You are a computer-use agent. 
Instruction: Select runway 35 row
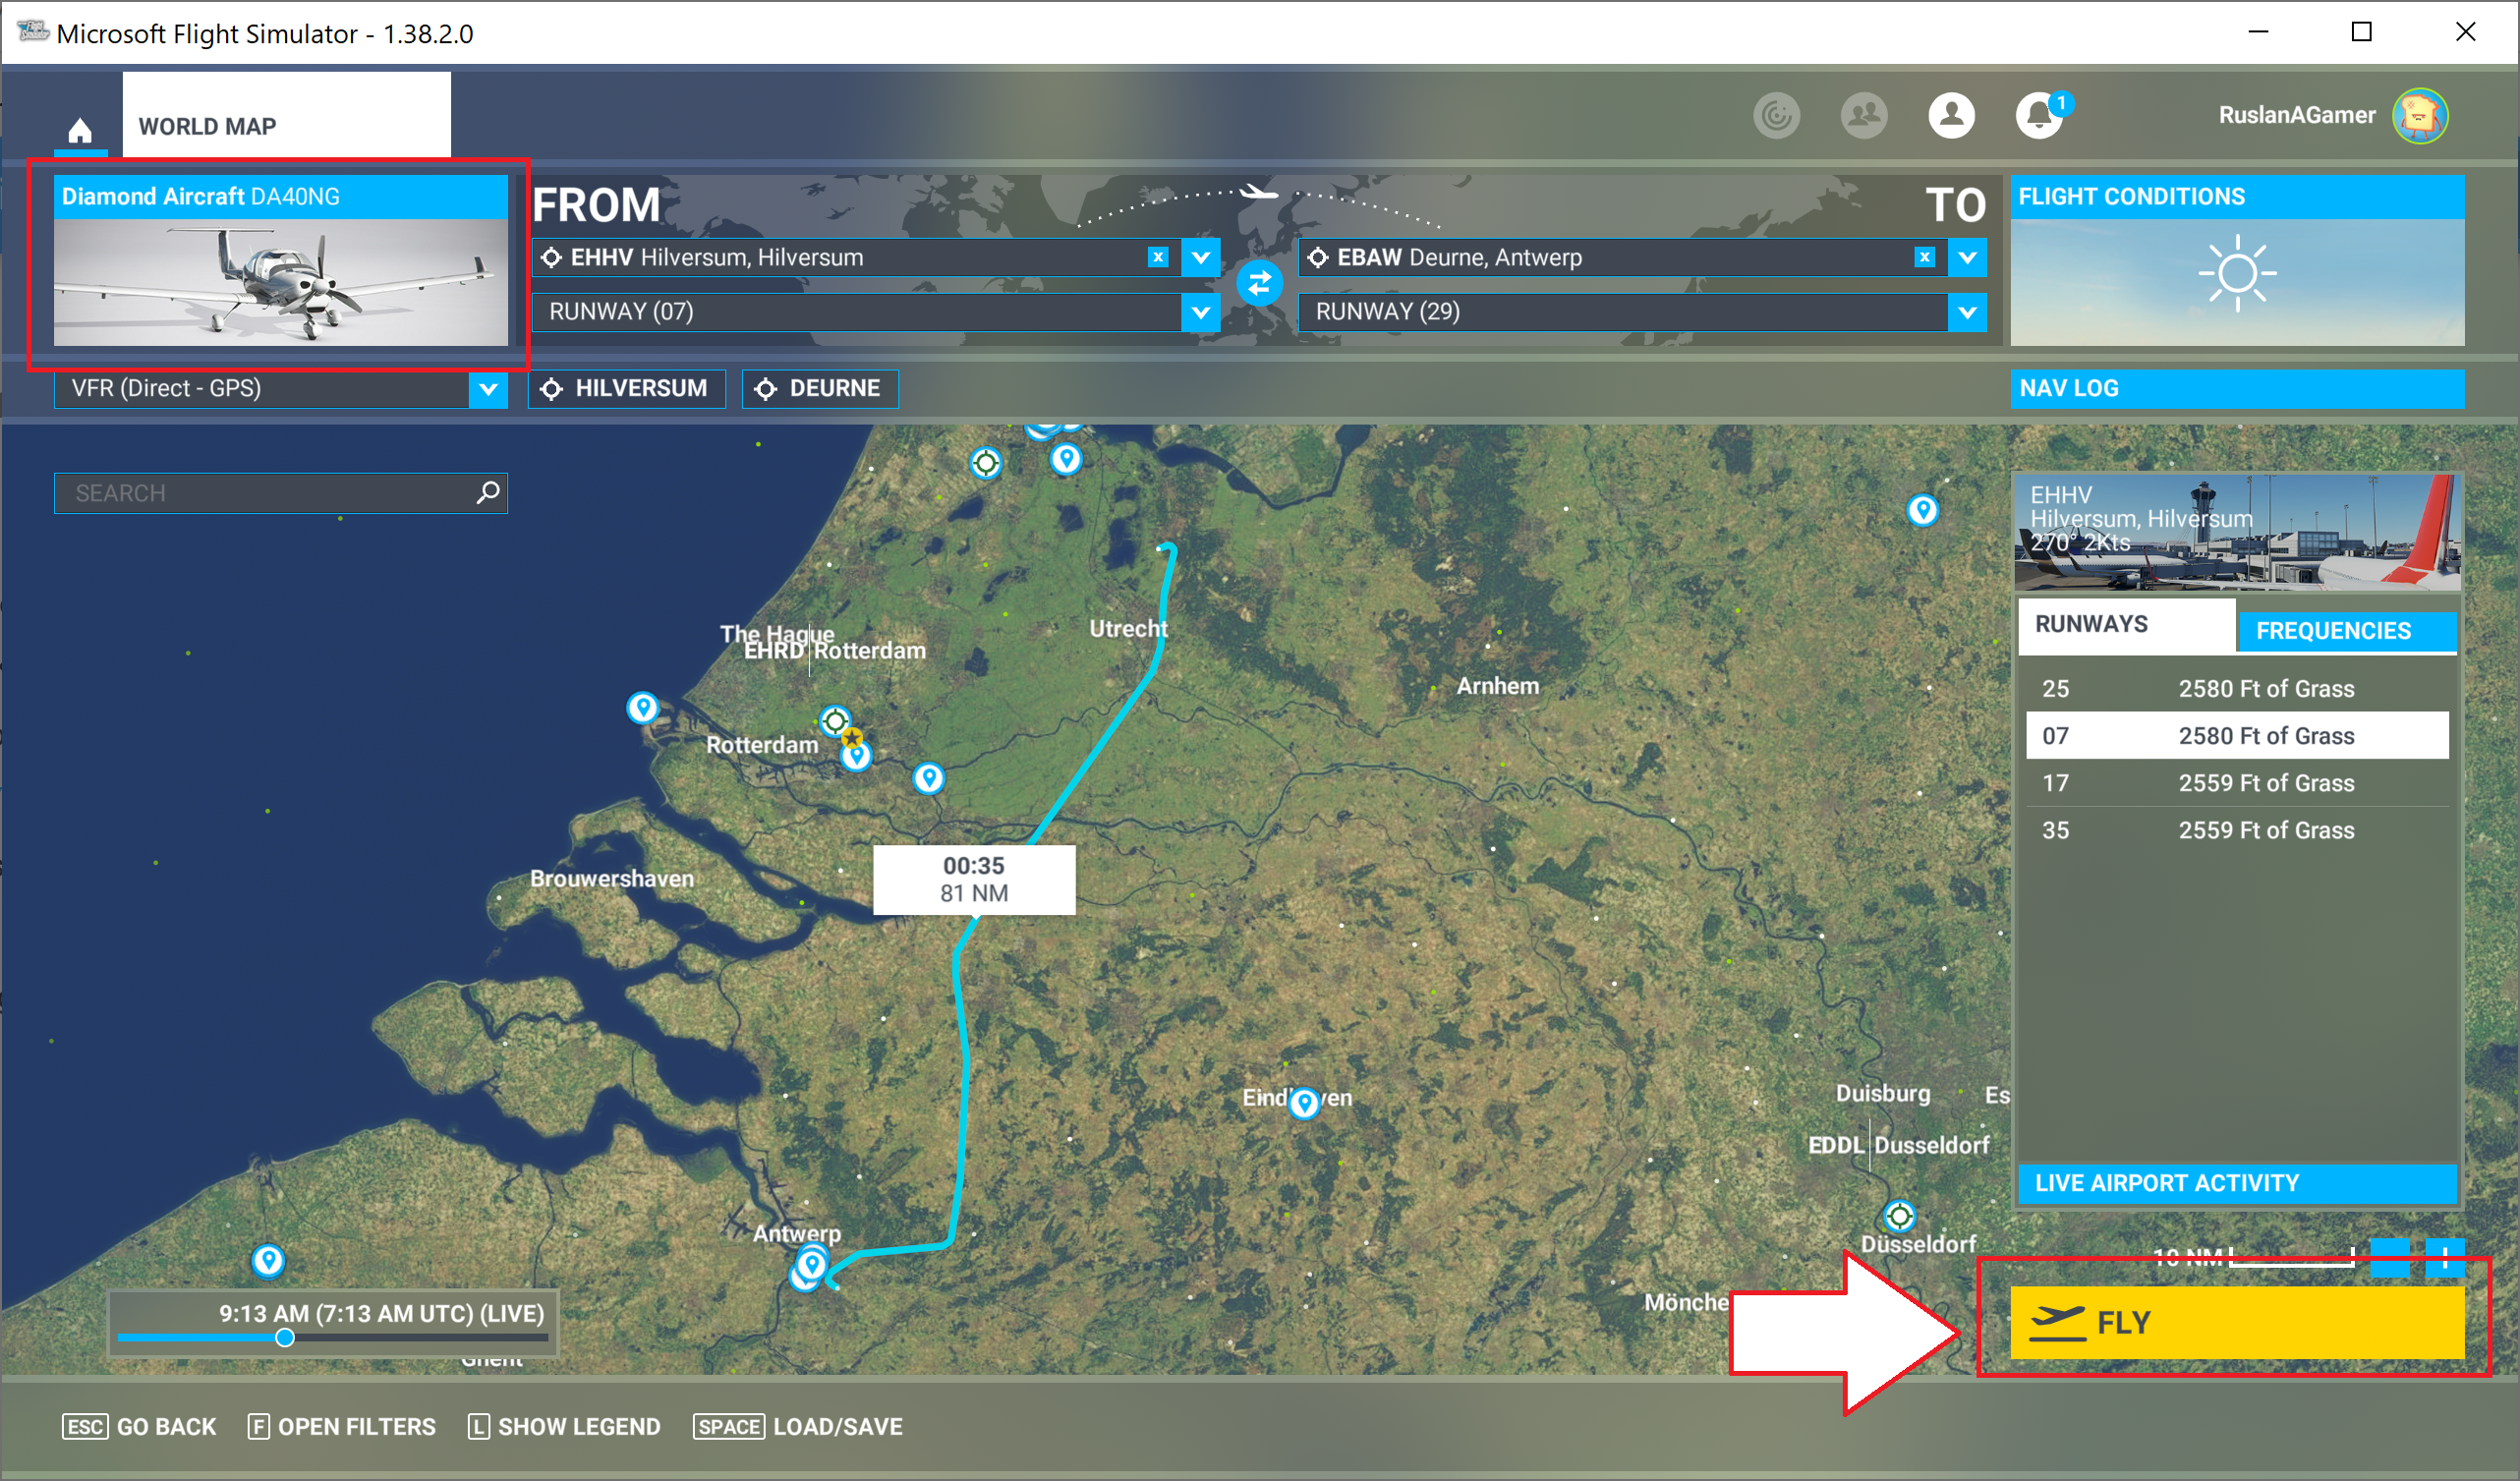click(x=2237, y=830)
